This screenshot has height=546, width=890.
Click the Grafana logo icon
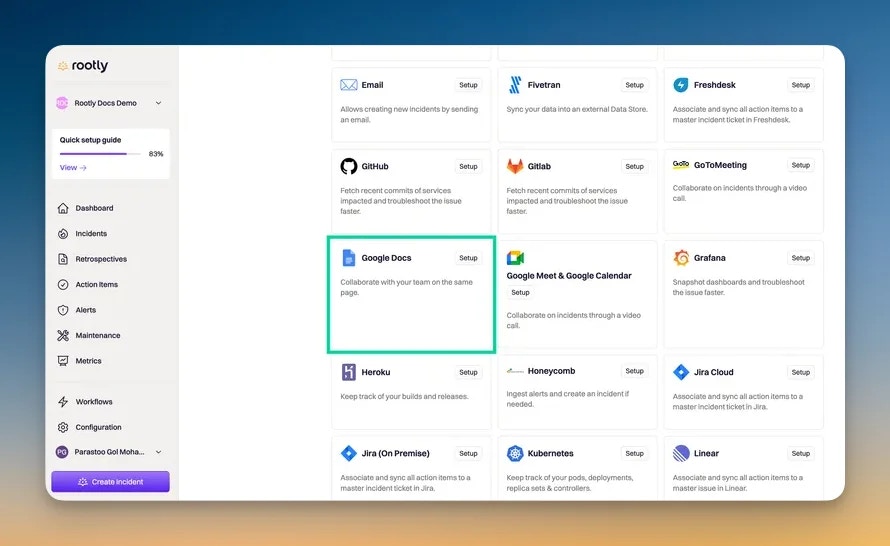[x=681, y=258]
